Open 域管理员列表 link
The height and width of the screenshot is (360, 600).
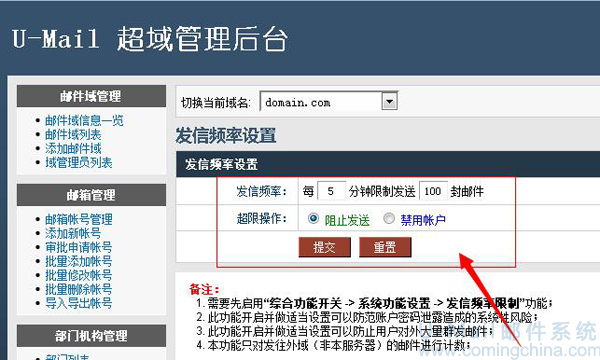78,163
